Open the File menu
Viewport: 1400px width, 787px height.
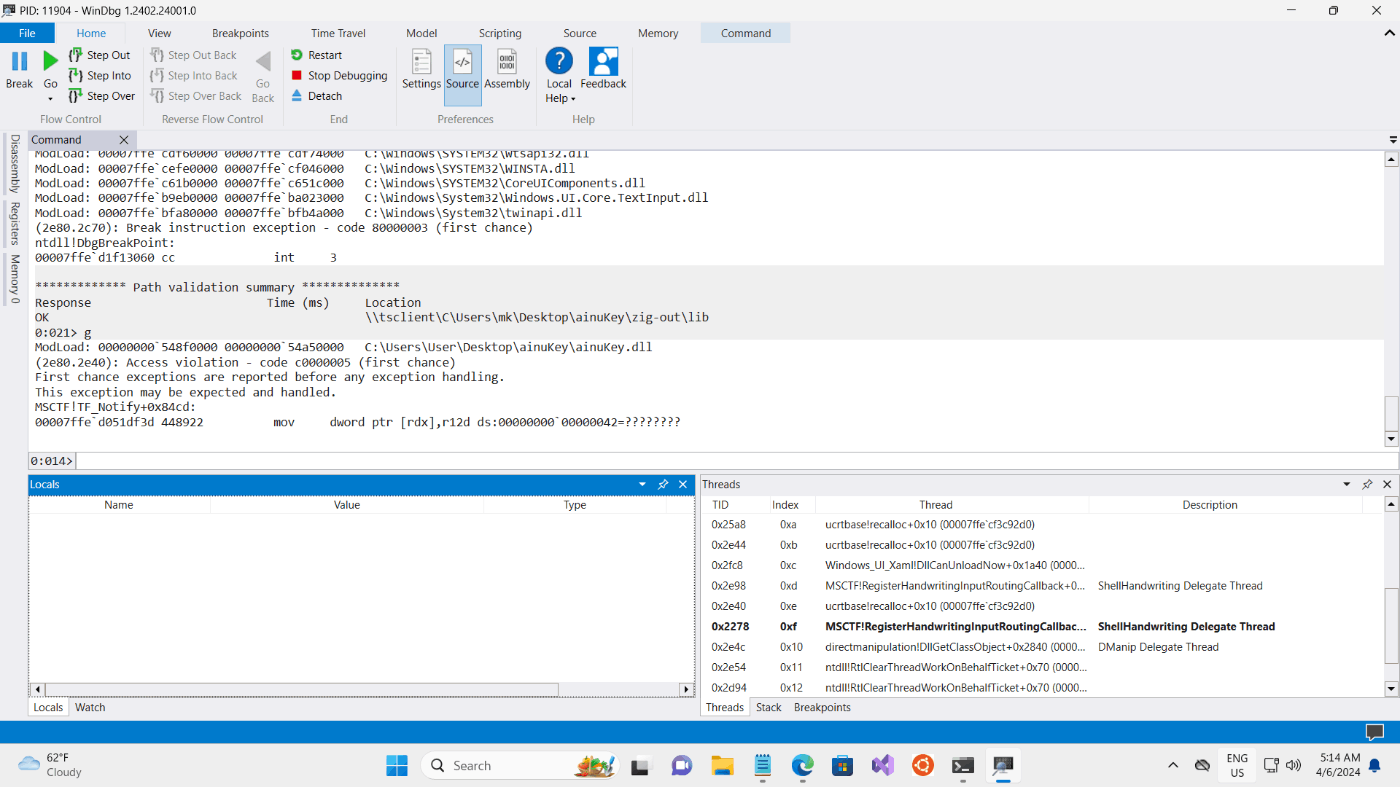coord(27,33)
